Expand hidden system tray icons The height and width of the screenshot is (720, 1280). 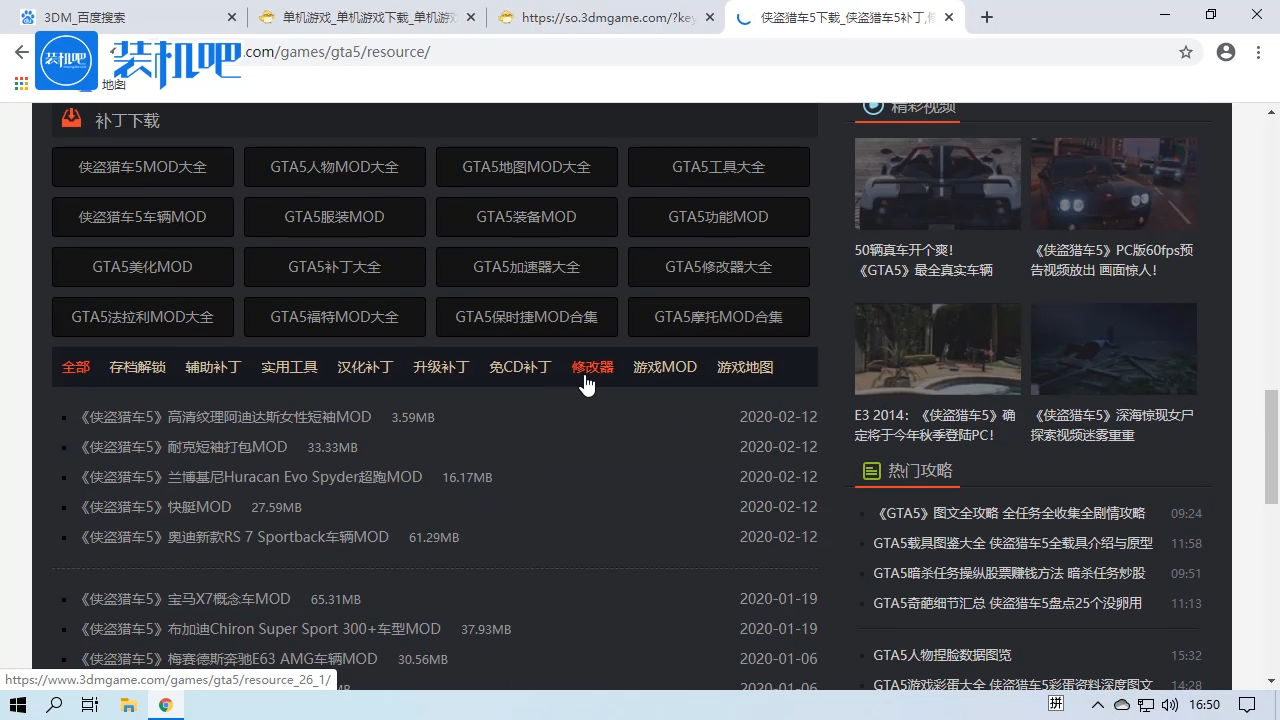(x=1097, y=705)
